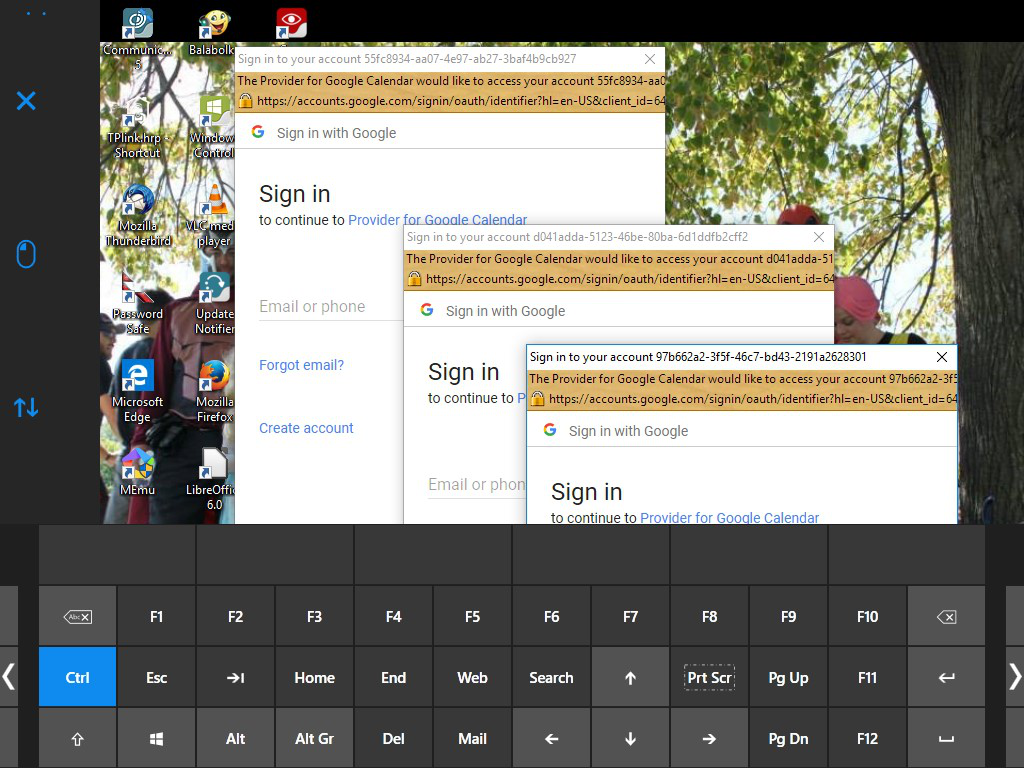
Task: Select the Password Safe desktop icon
Action: tap(137, 304)
